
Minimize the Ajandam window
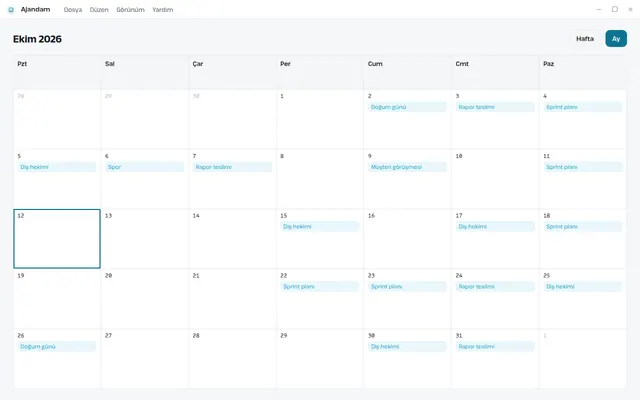[599, 9]
